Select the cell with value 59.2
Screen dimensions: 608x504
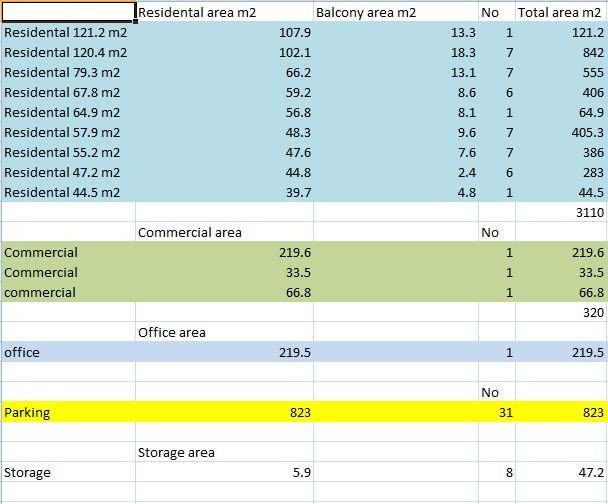tap(225, 93)
